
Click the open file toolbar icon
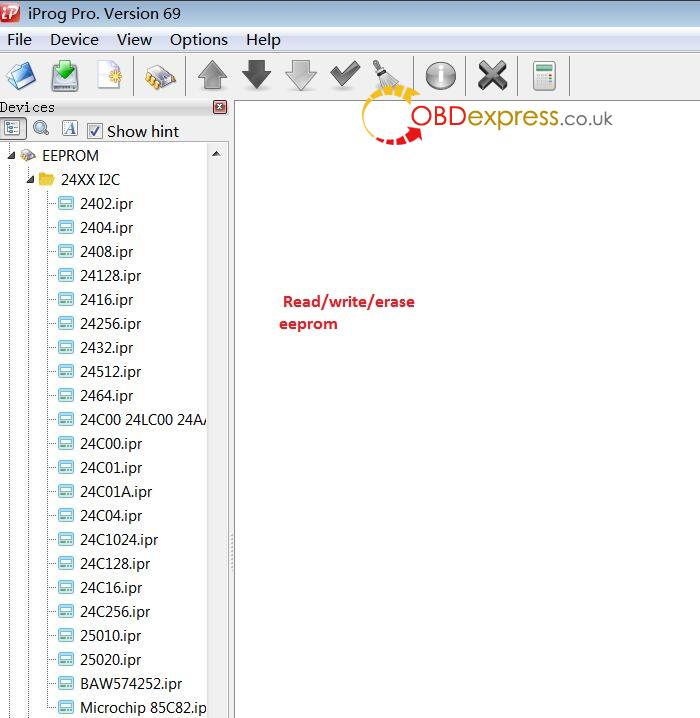point(22,76)
